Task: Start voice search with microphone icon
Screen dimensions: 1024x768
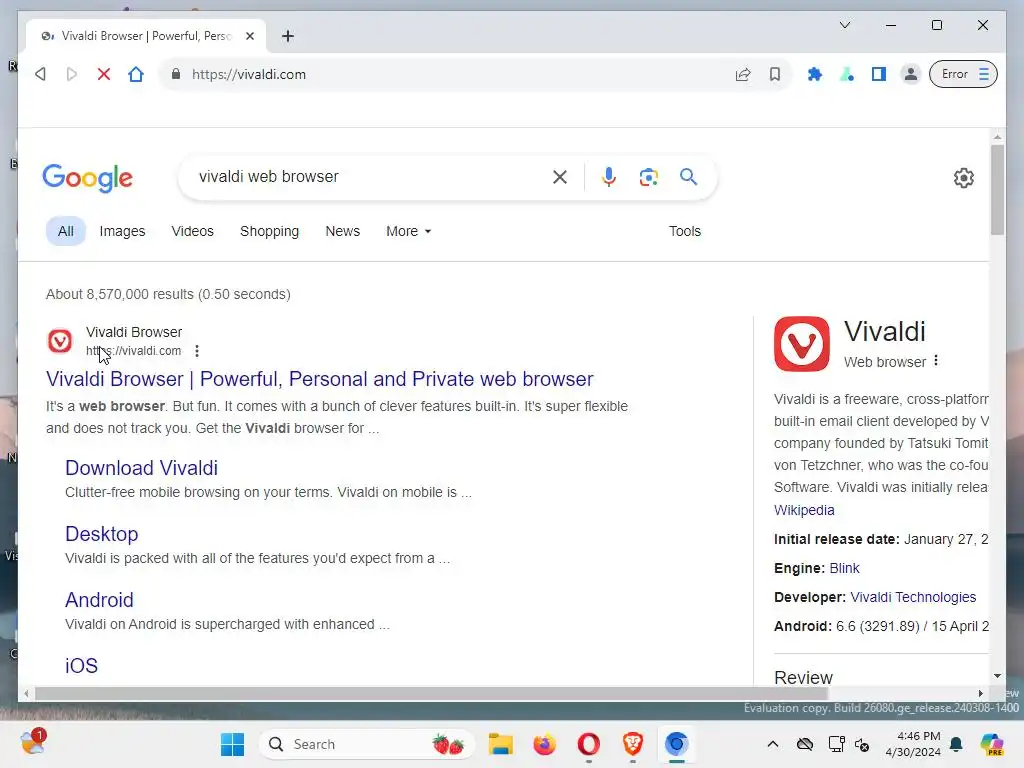Action: [609, 177]
